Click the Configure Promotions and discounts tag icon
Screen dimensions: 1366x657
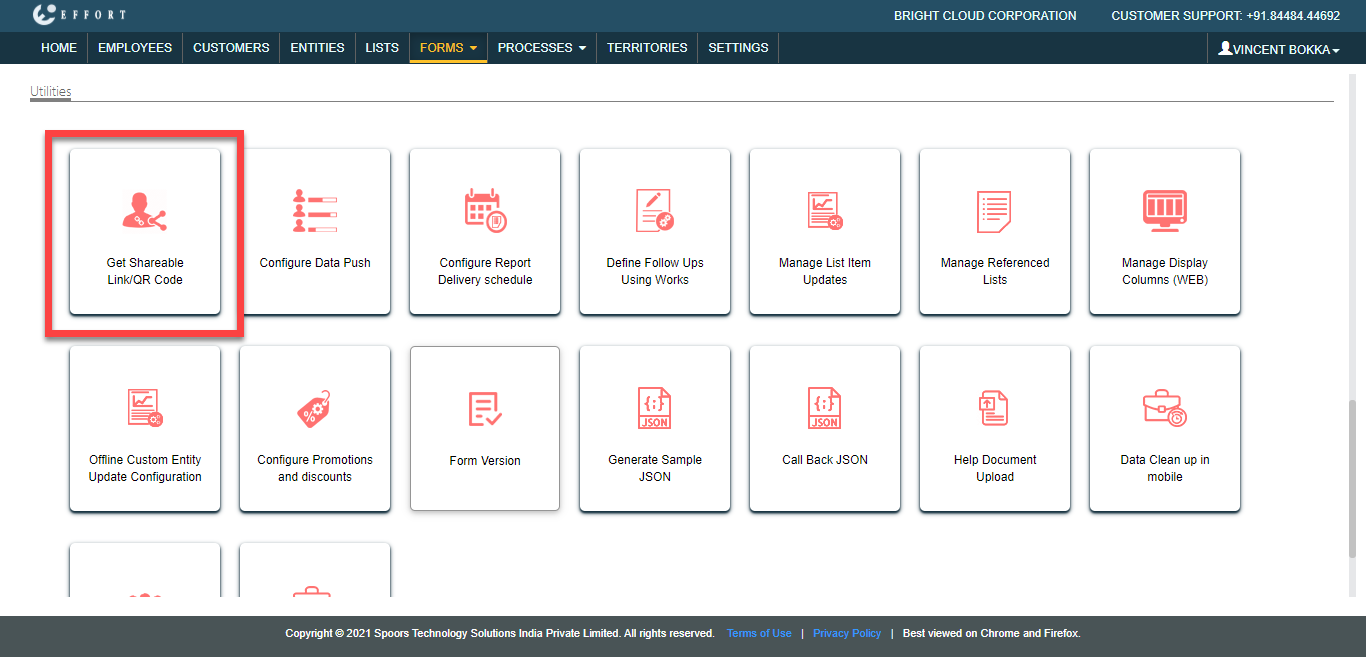tap(315, 408)
